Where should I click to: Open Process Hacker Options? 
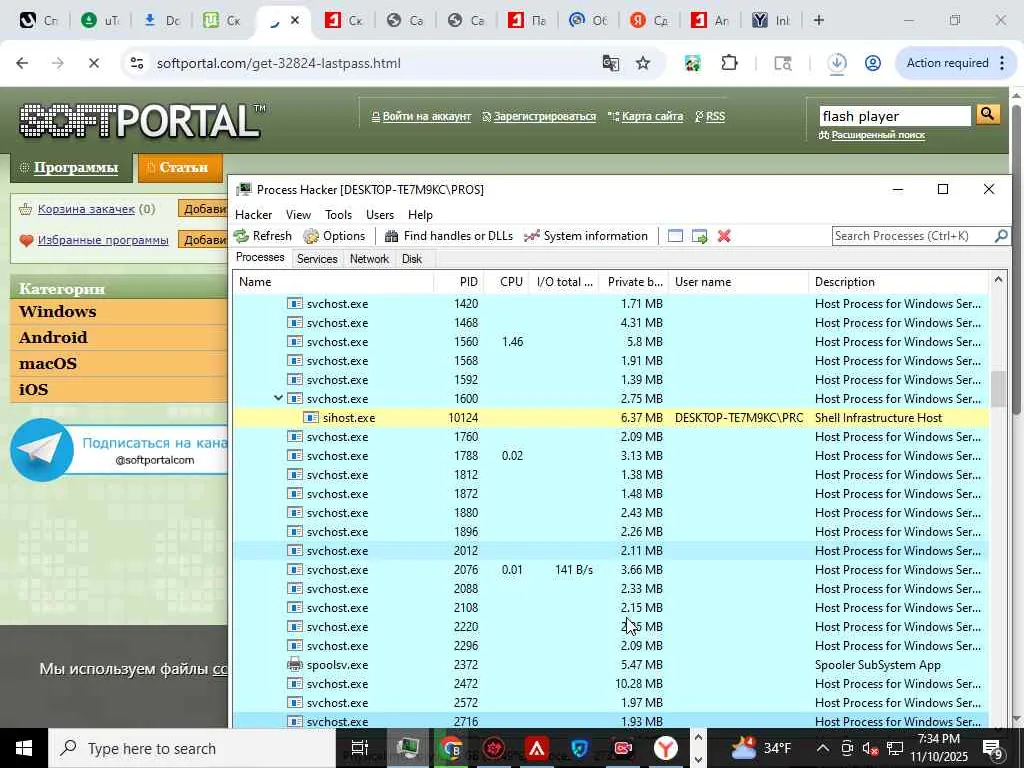pyautogui.click(x=334, y=236)
